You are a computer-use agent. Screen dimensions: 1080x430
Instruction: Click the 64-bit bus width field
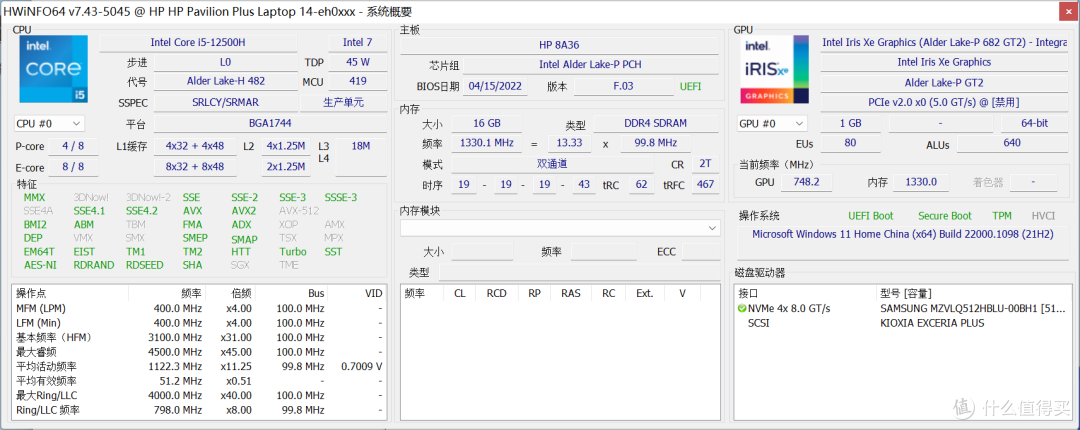pyautogui.click(x=1034, y=123)
